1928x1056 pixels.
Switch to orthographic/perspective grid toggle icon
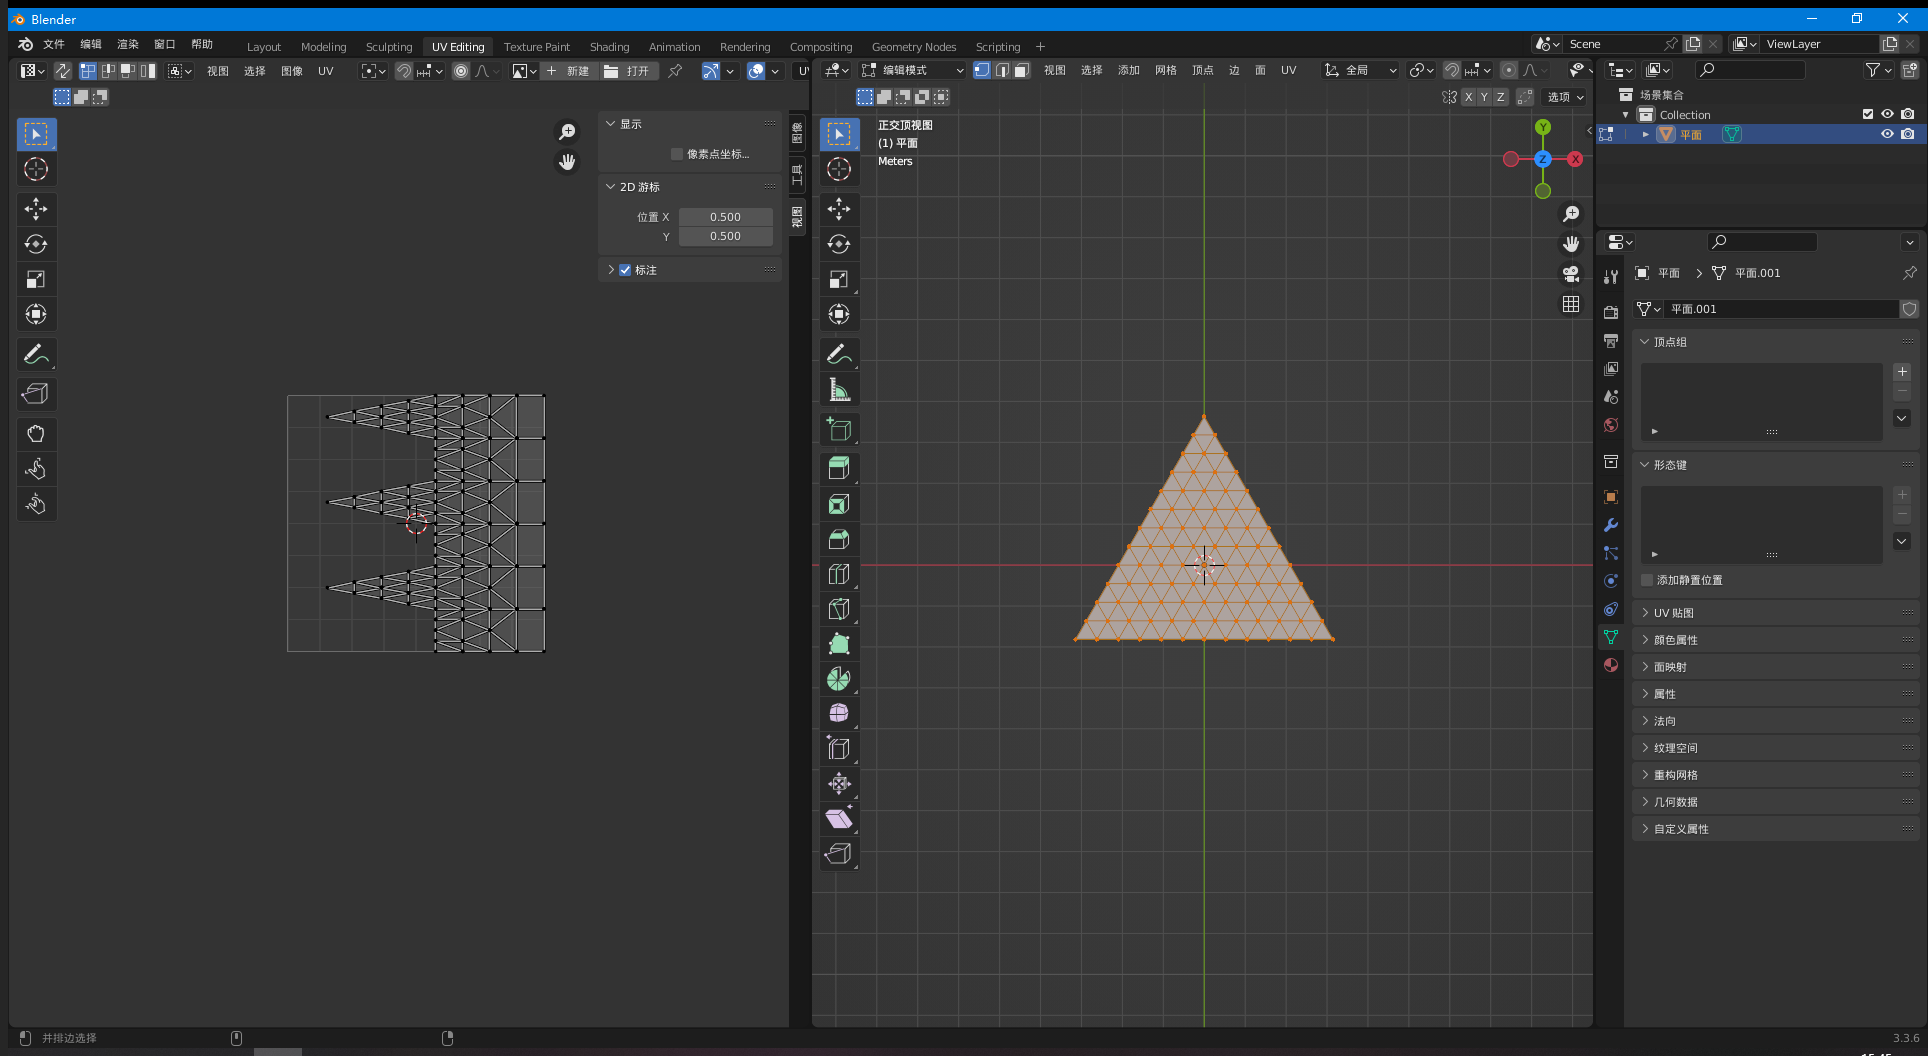[x=1571, y=304]
